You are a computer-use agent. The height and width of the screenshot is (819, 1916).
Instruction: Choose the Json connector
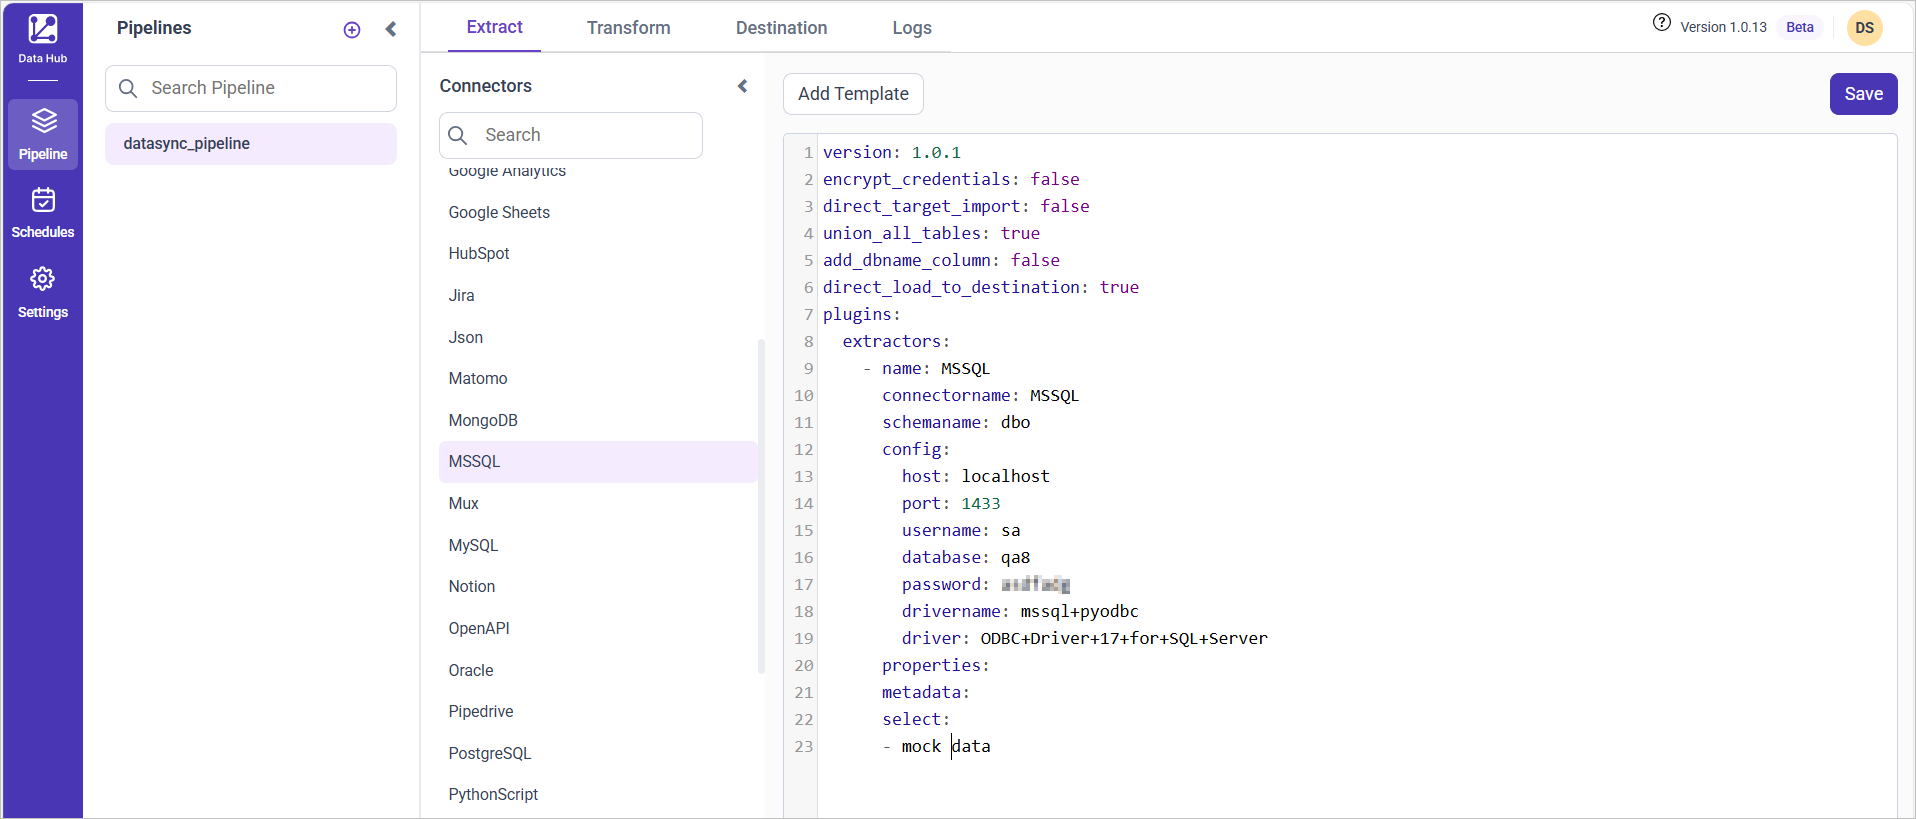[466, 338]
